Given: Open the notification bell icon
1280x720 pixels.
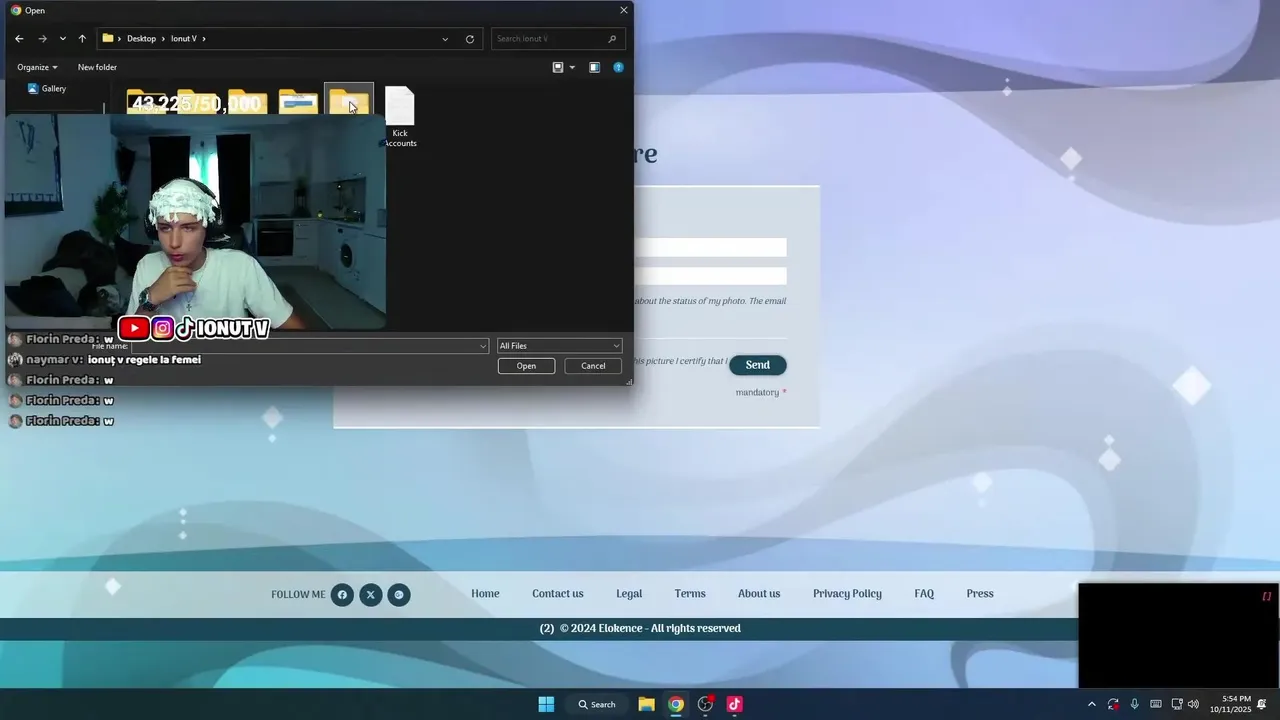Looking at the screenshot, I should pyautogui.click(x=1262, y=704).
